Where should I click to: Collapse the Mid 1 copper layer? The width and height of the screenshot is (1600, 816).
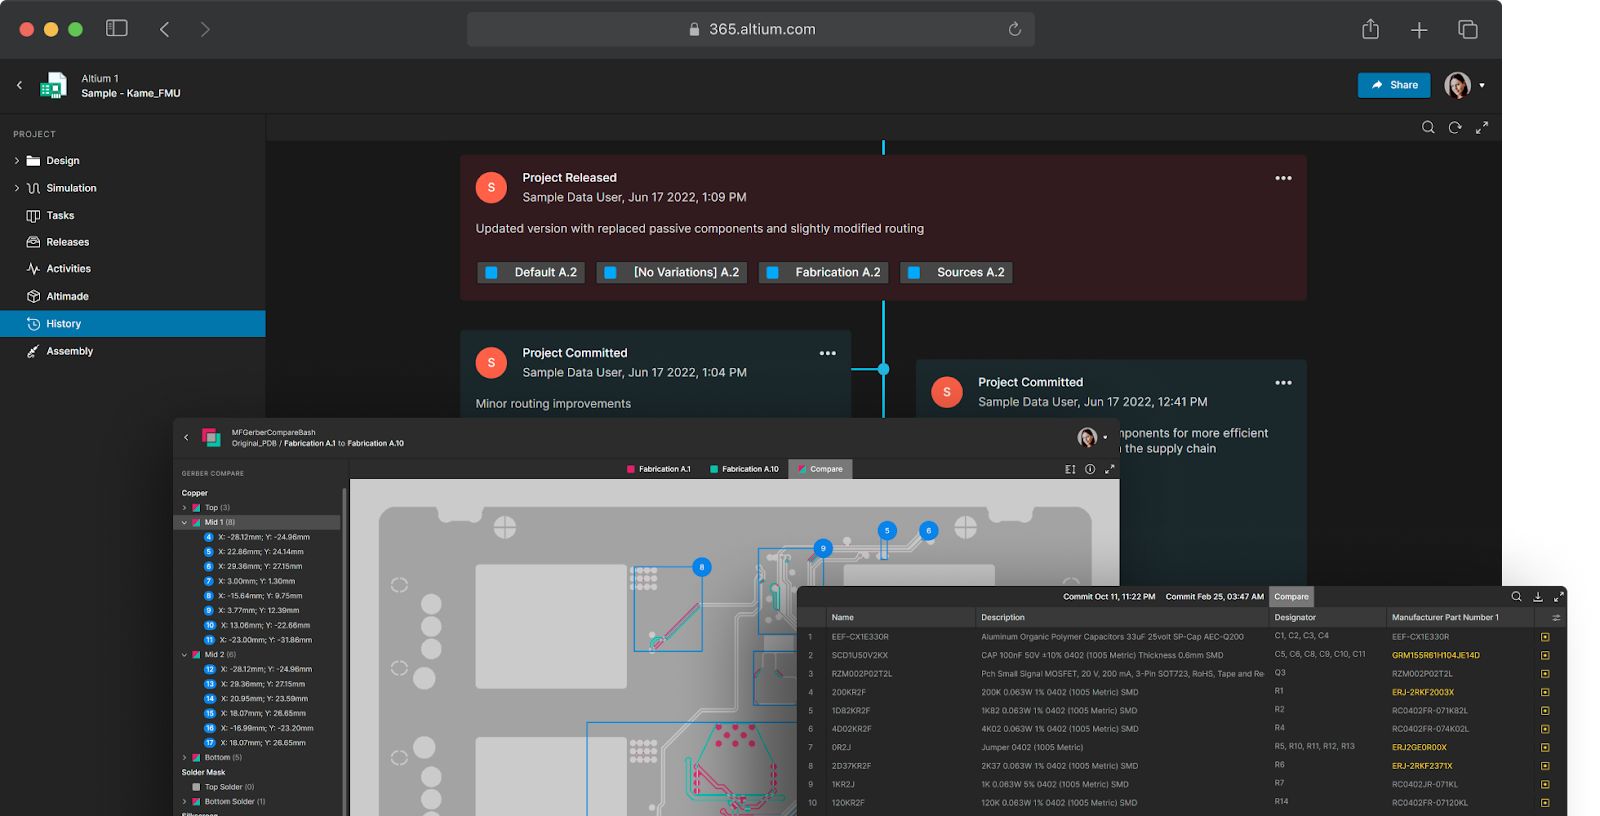pyautogui.click(x=185, y=522)
